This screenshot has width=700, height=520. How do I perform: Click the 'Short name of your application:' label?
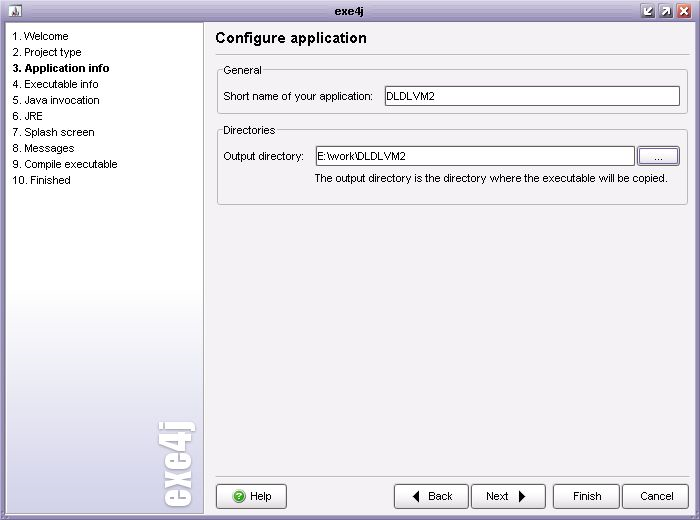[x=298, y=96]
